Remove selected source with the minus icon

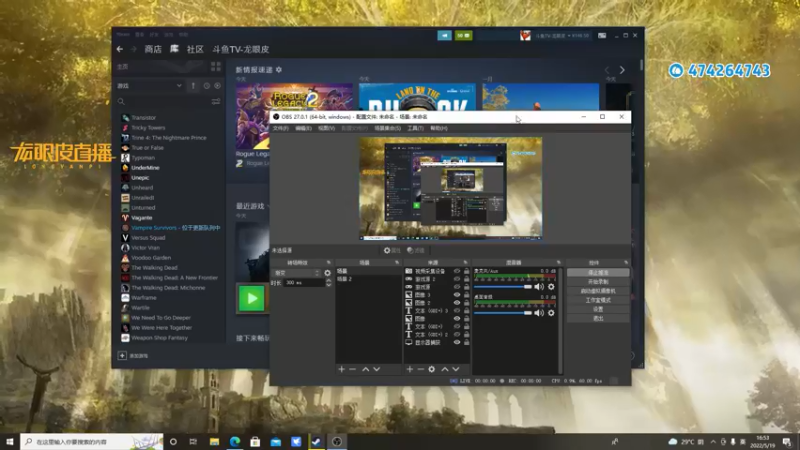(420, 369)
